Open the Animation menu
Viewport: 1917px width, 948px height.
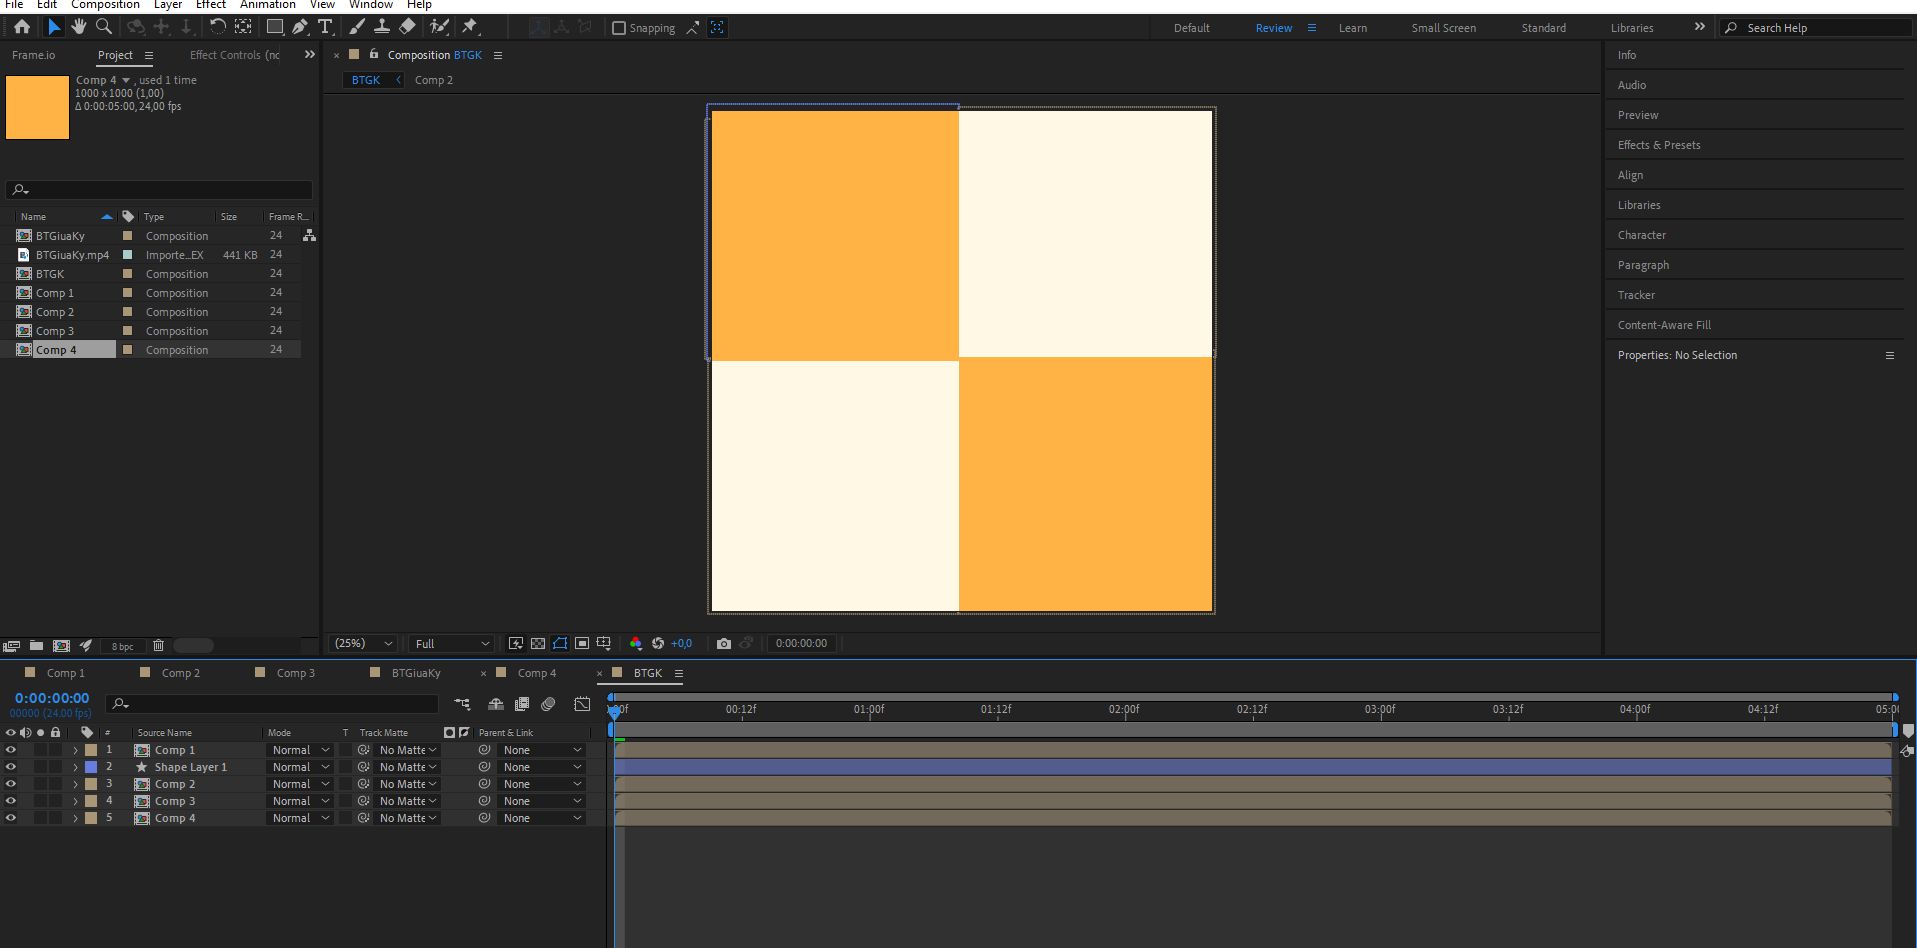click(x=268, y=5)
